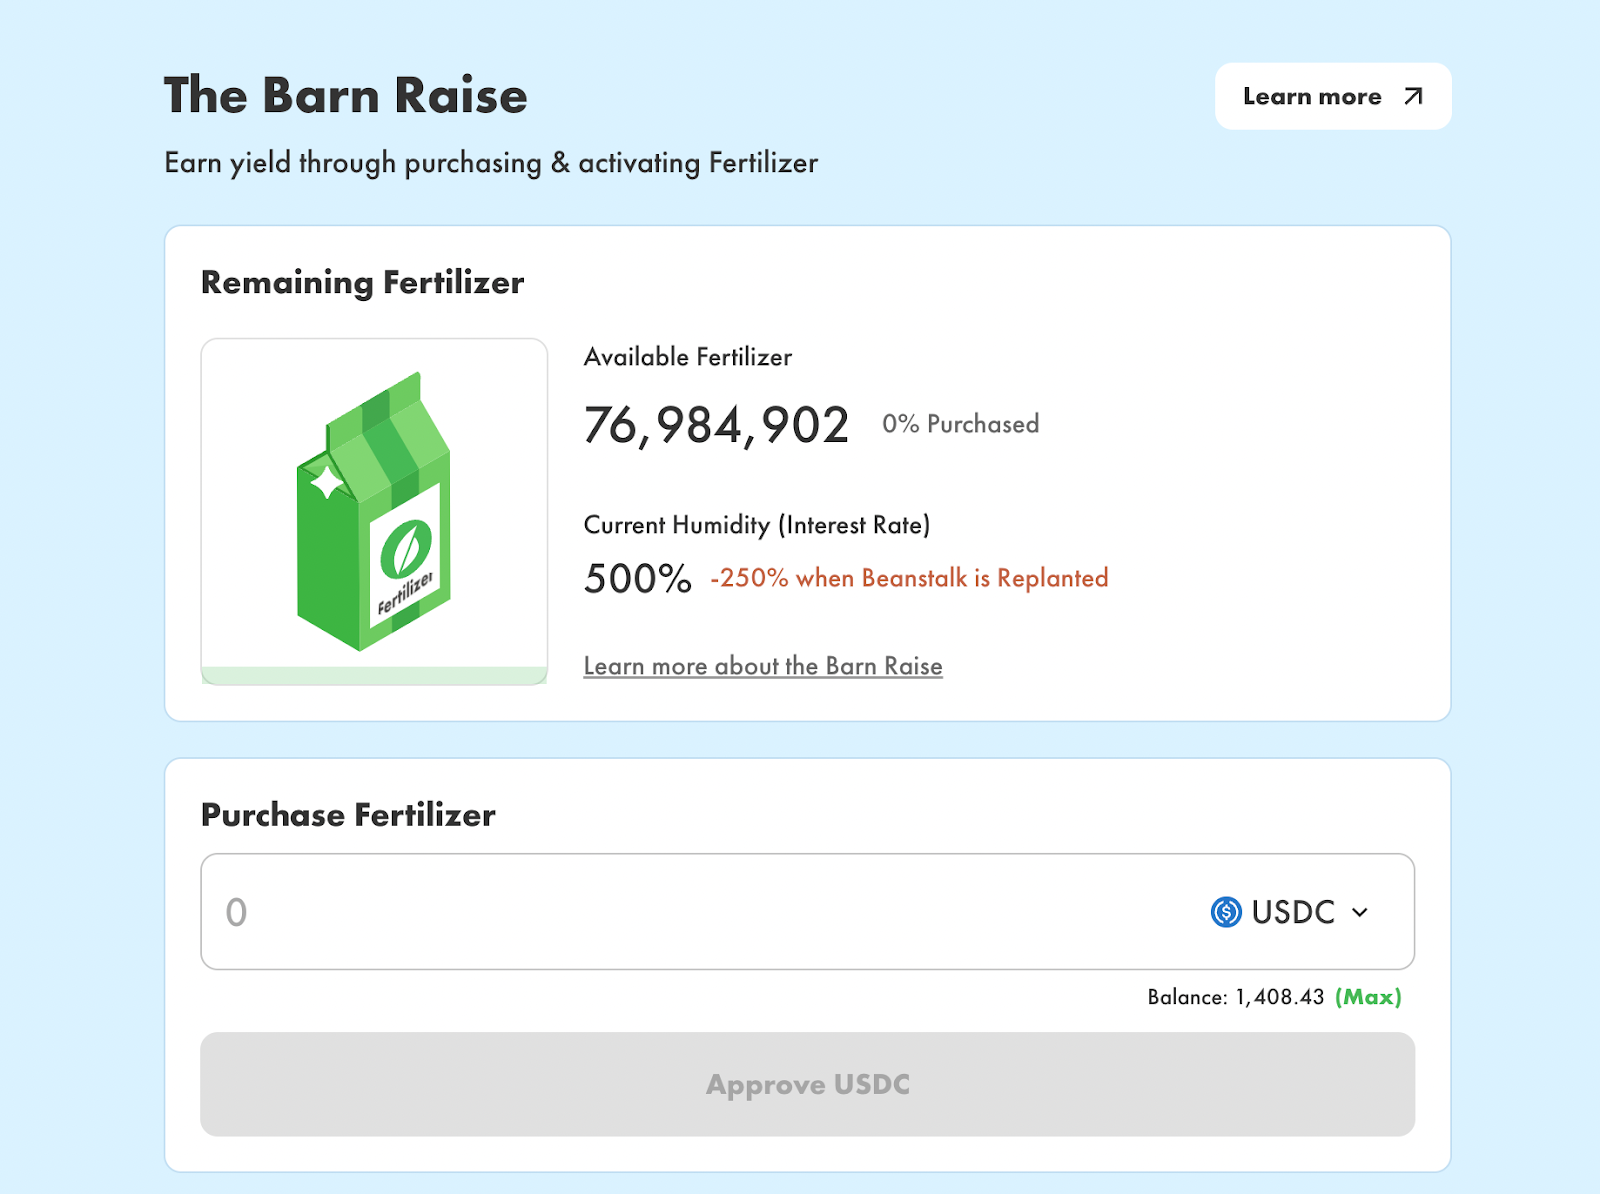Image resolution: width=1600 pixels, height=1194 pixels.
Task: Click the Balance: 1,408.43 text
Action: tap(1235, 997)
